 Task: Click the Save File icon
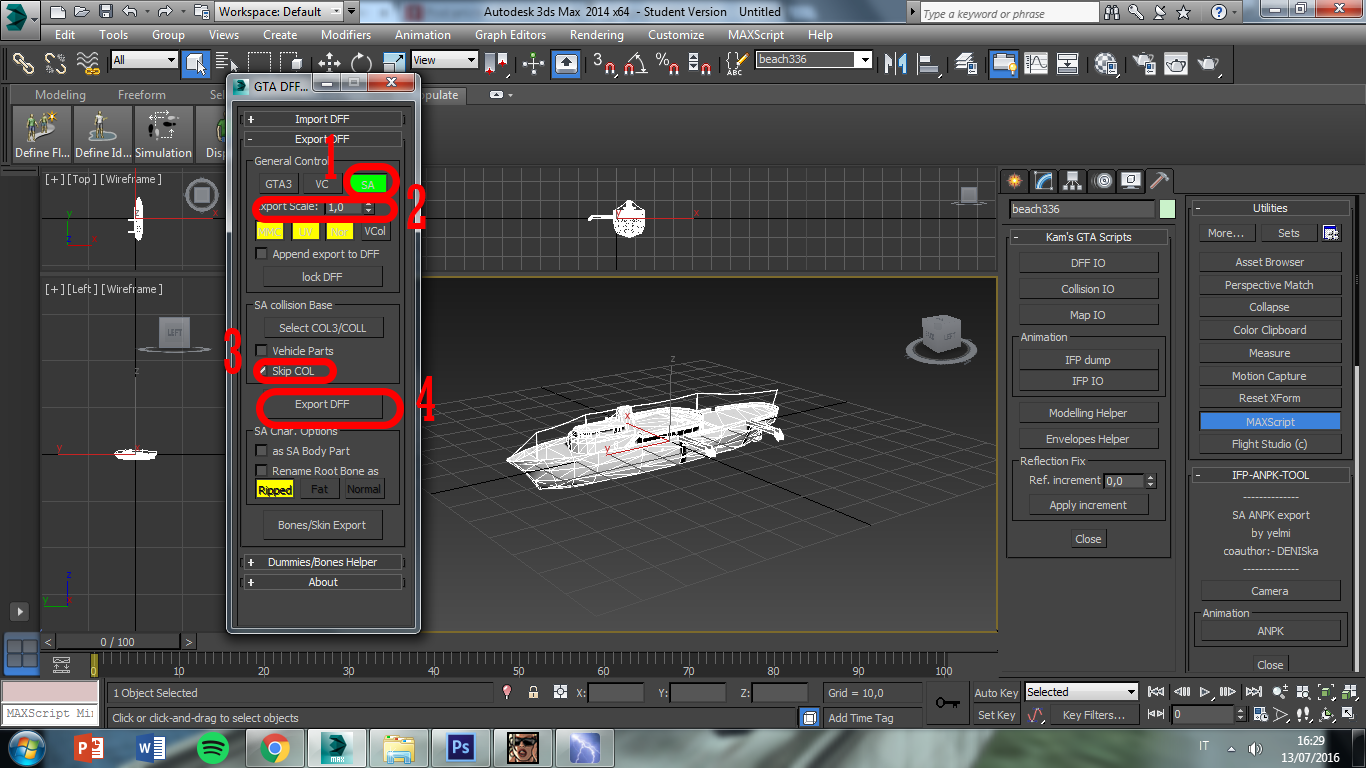coord(106,12)
